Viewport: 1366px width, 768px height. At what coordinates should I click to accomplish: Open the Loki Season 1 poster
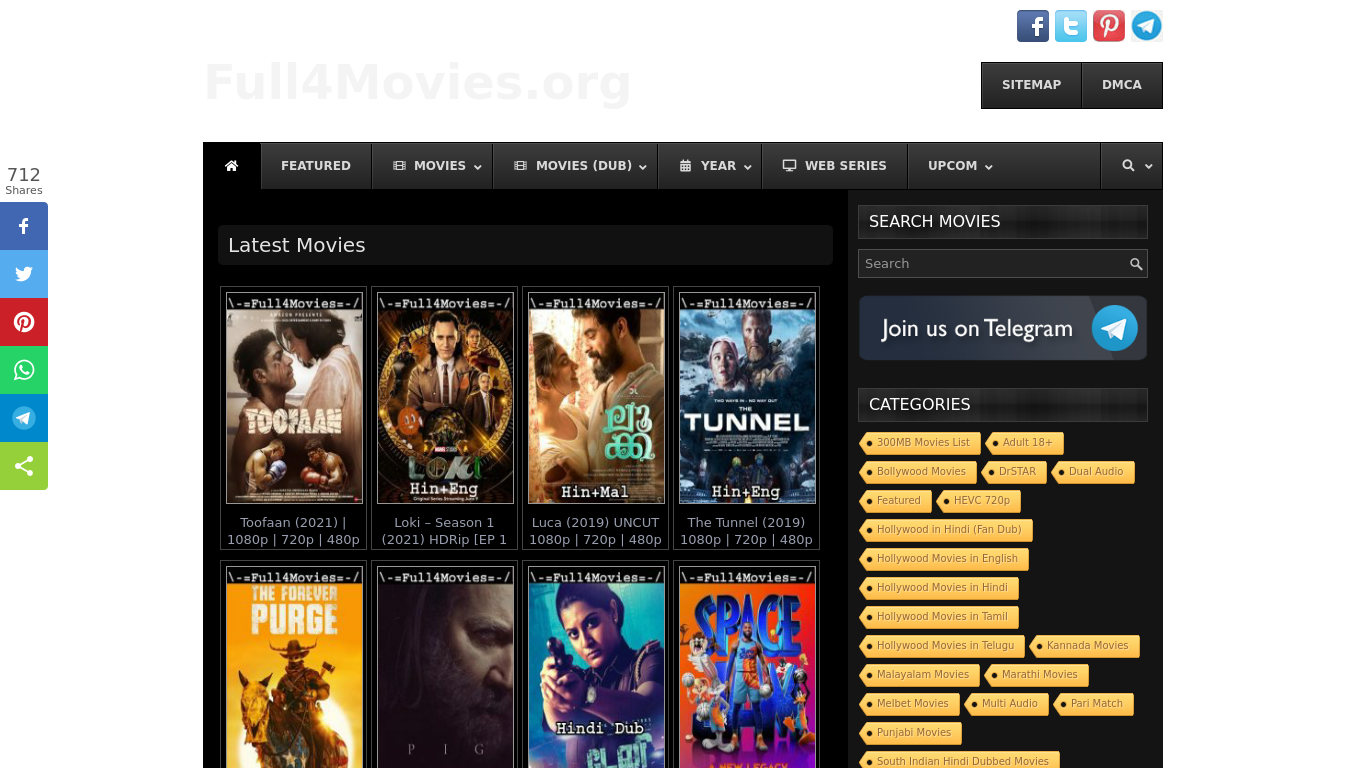coord(445,398)
